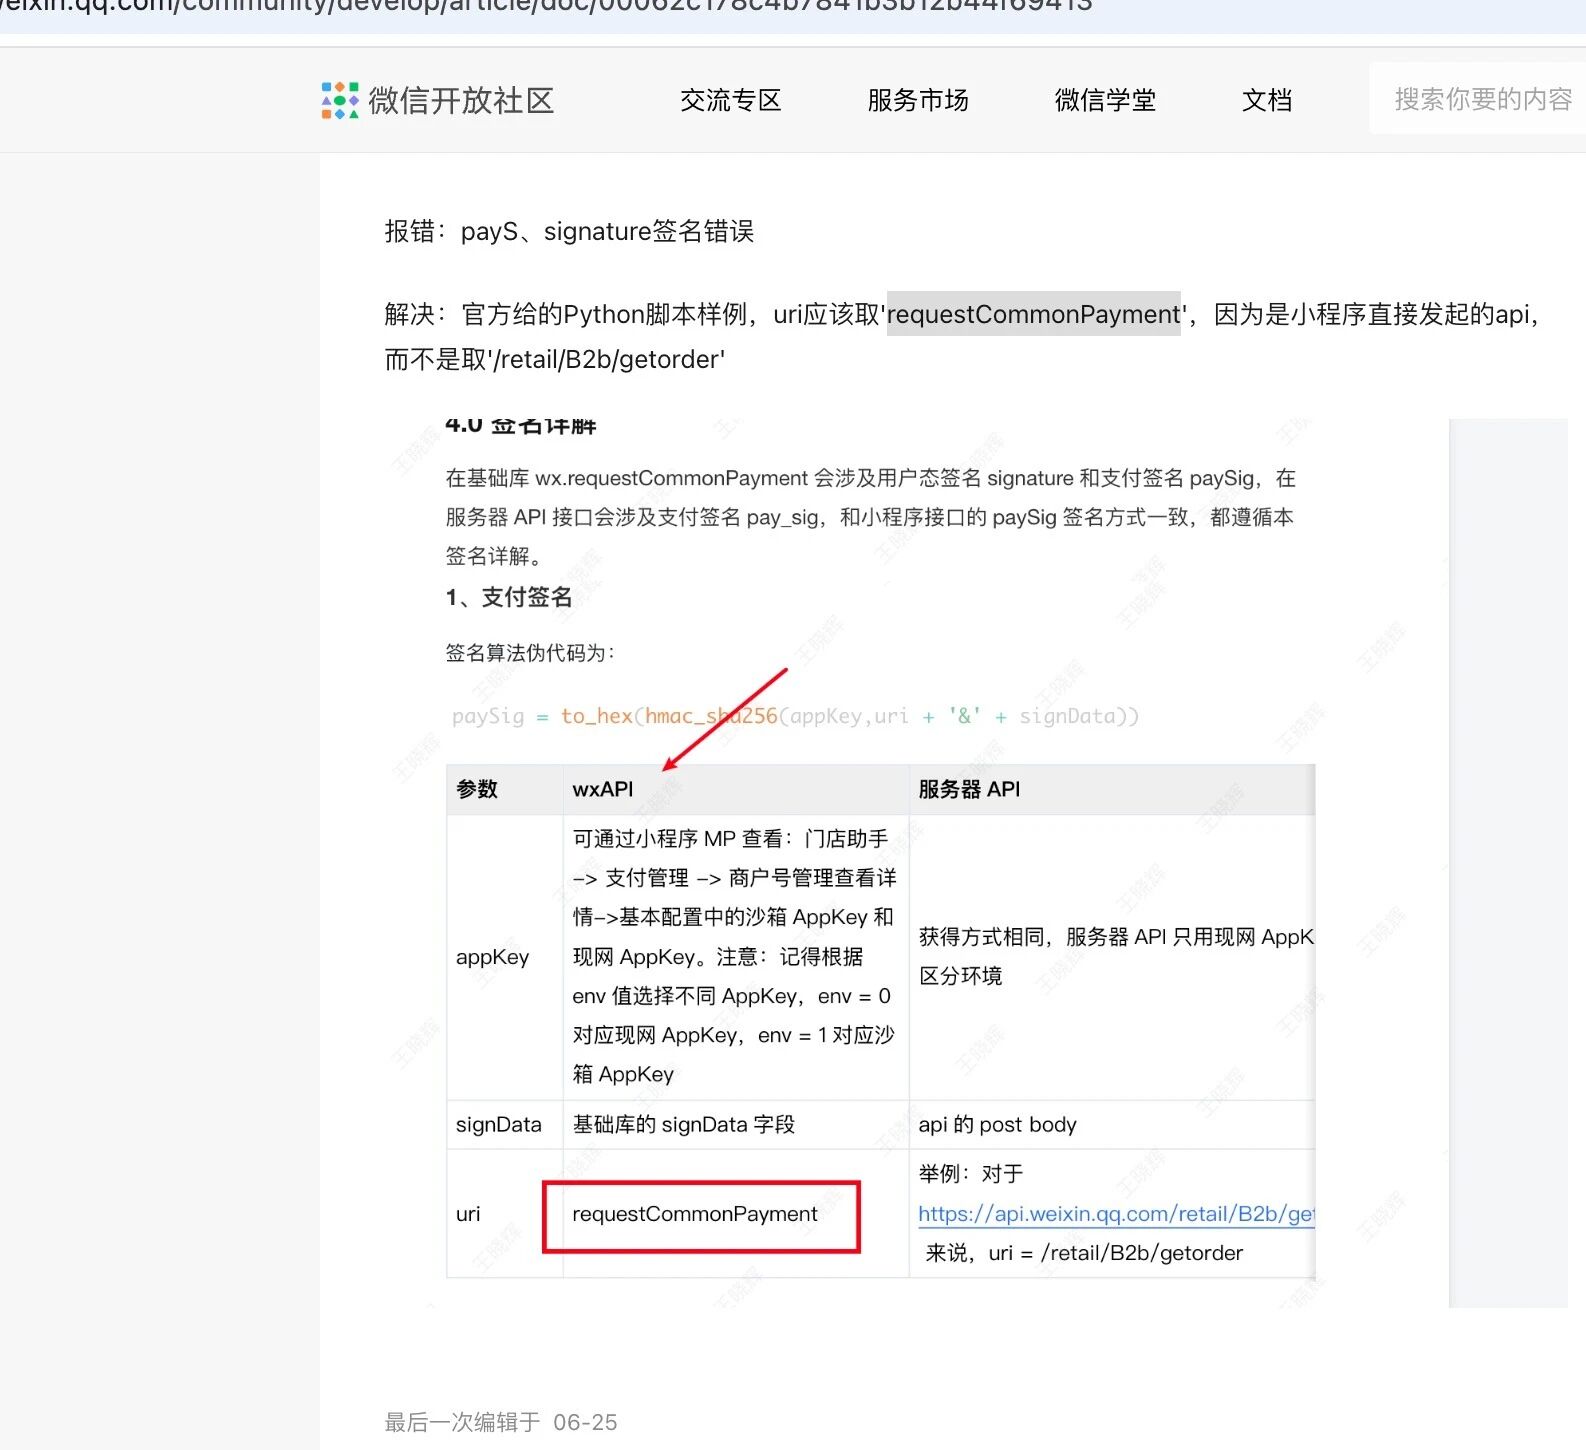Click the WeChat Open Community logo icon
1586x1450 pixels.
tap(340, 100)
